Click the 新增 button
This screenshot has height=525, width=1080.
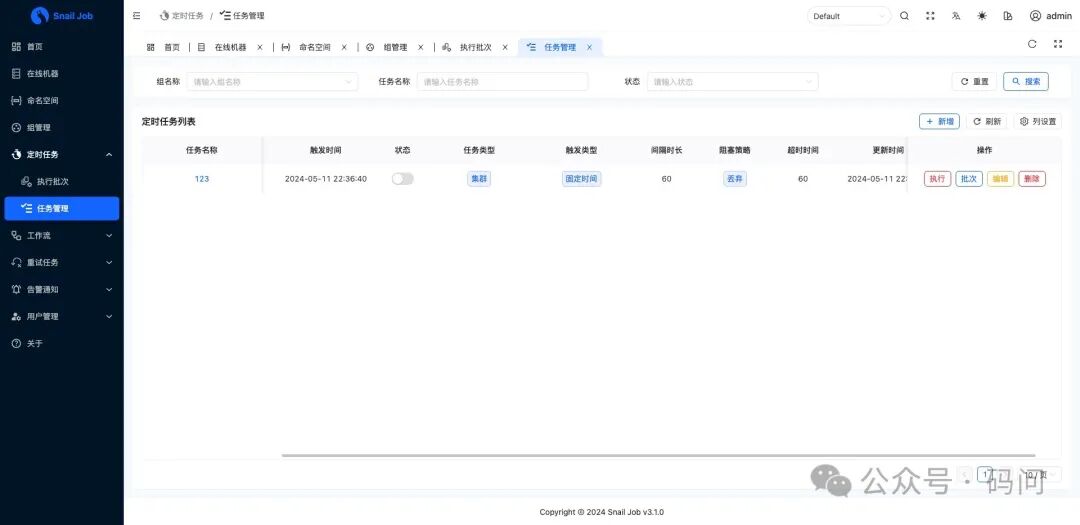tap(939, 121)
